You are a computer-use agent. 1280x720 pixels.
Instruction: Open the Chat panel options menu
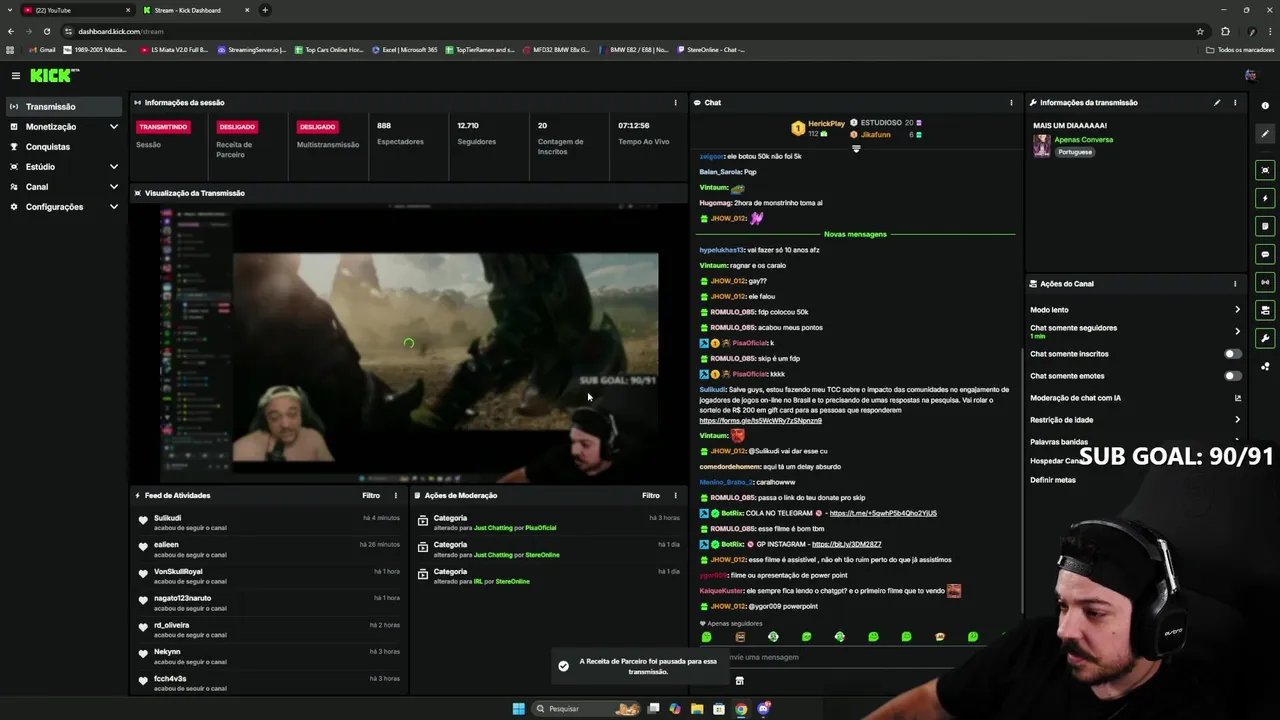[x=1011, y=102]
